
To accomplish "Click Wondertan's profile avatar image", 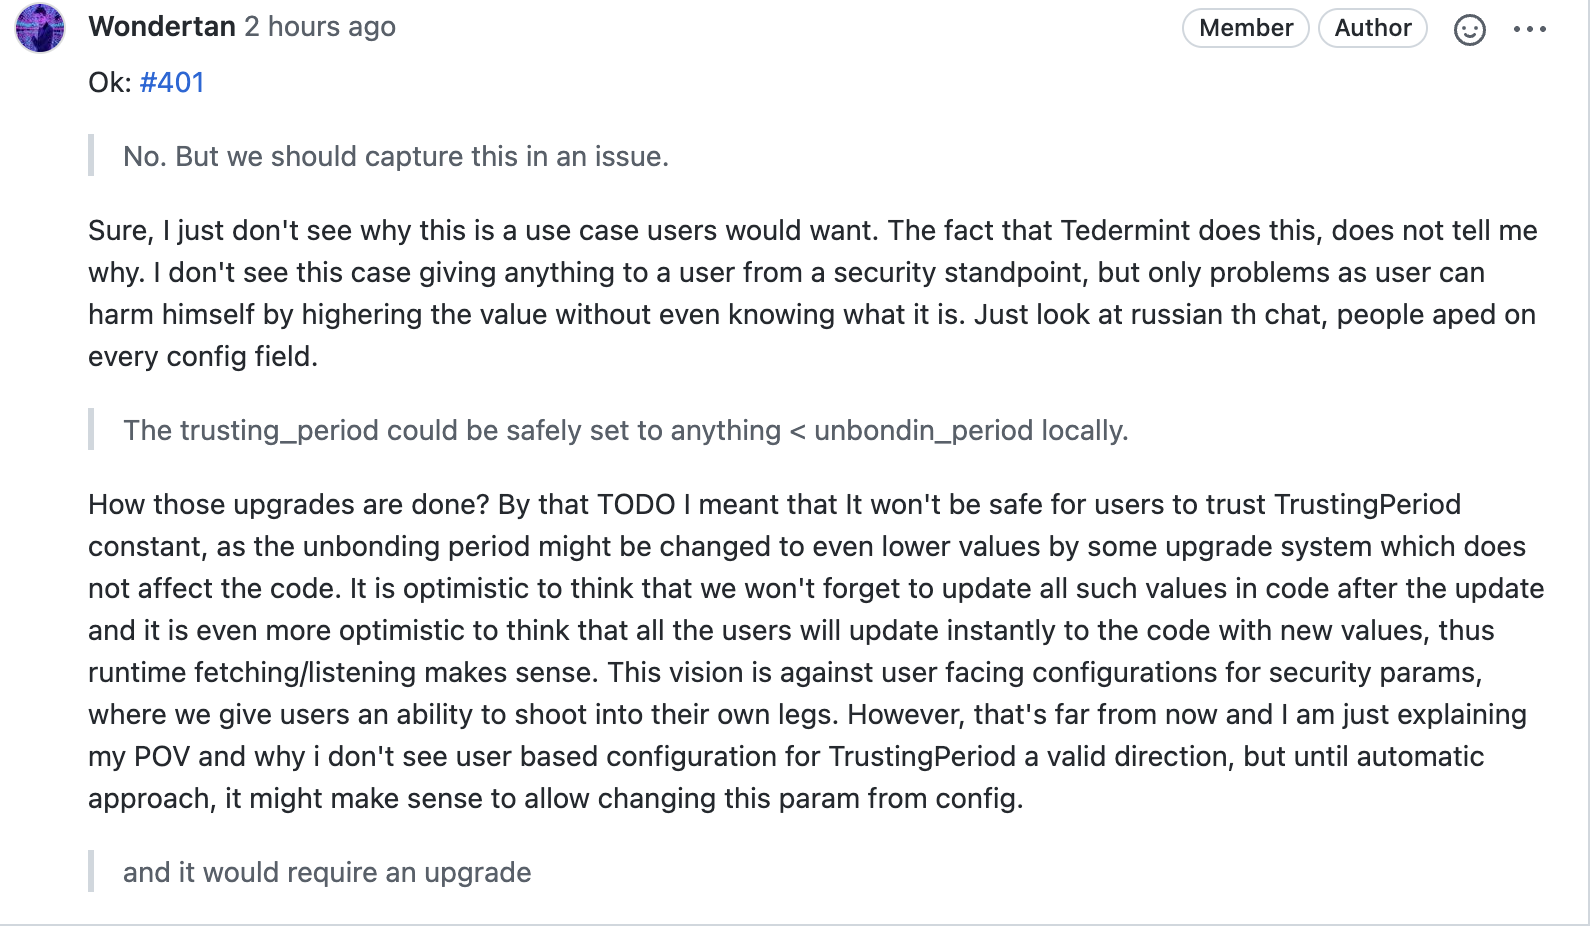I will tap(40, 28).
